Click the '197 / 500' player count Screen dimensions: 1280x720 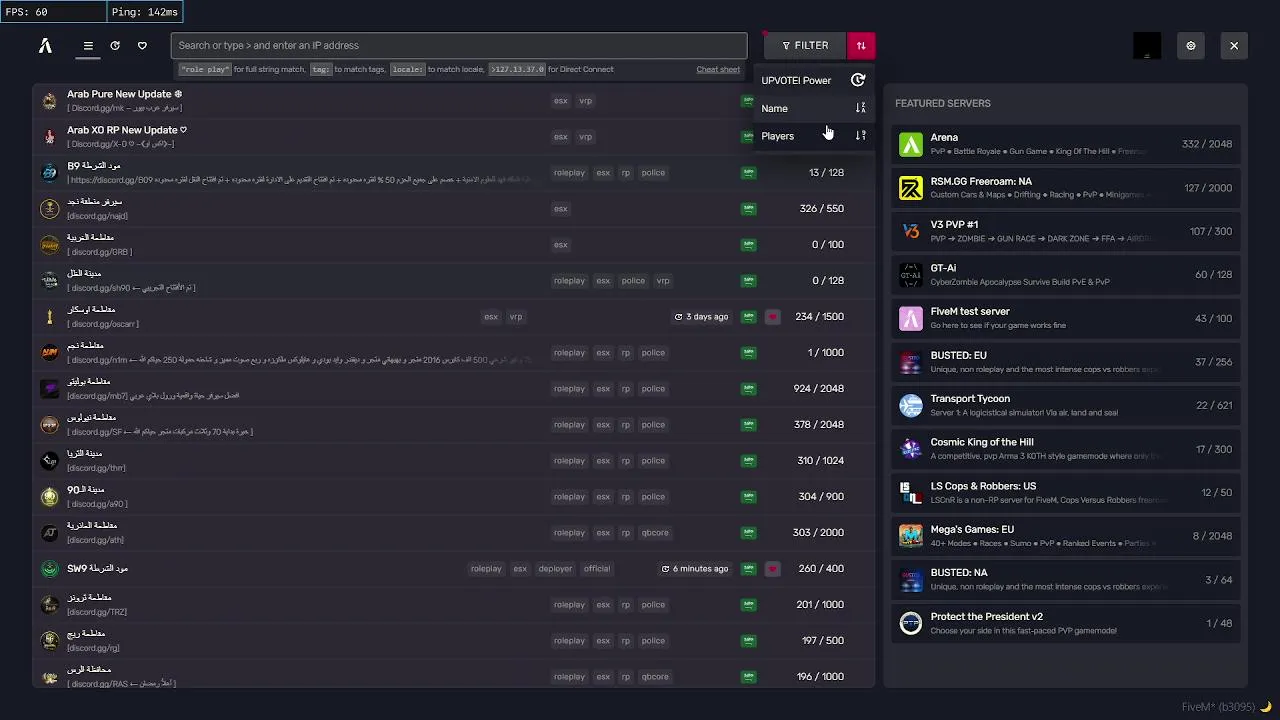[823, 641]
